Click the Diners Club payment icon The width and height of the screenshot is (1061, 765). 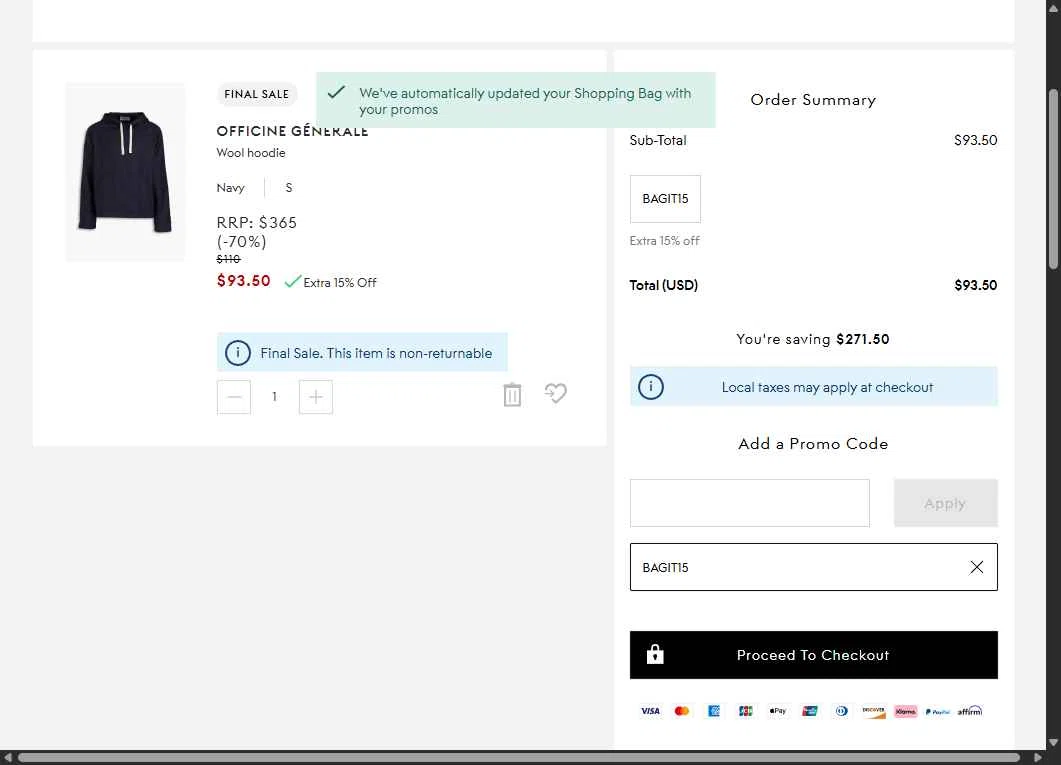coord(842,711)
